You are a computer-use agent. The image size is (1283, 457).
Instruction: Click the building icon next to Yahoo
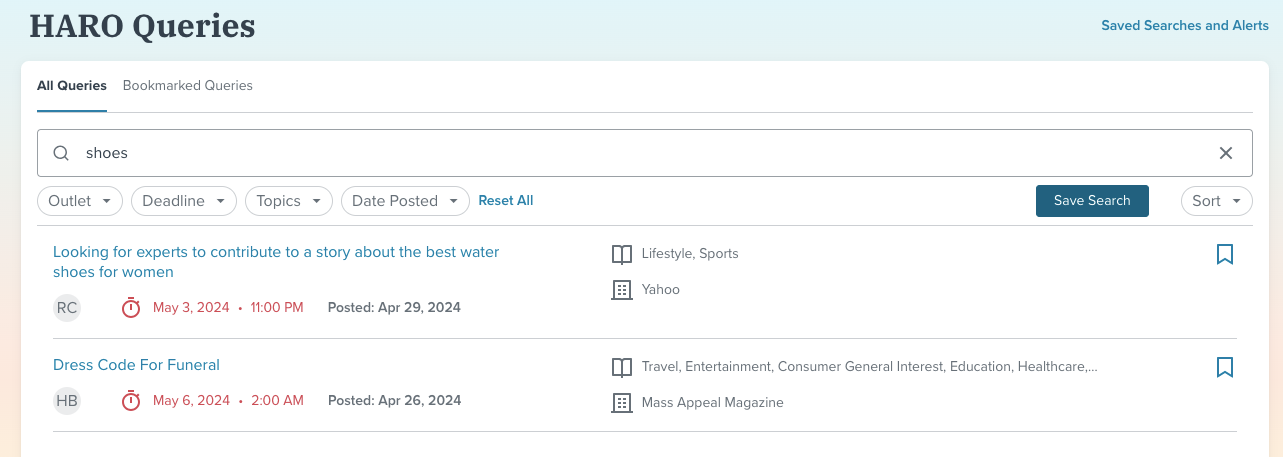[622, 290]
